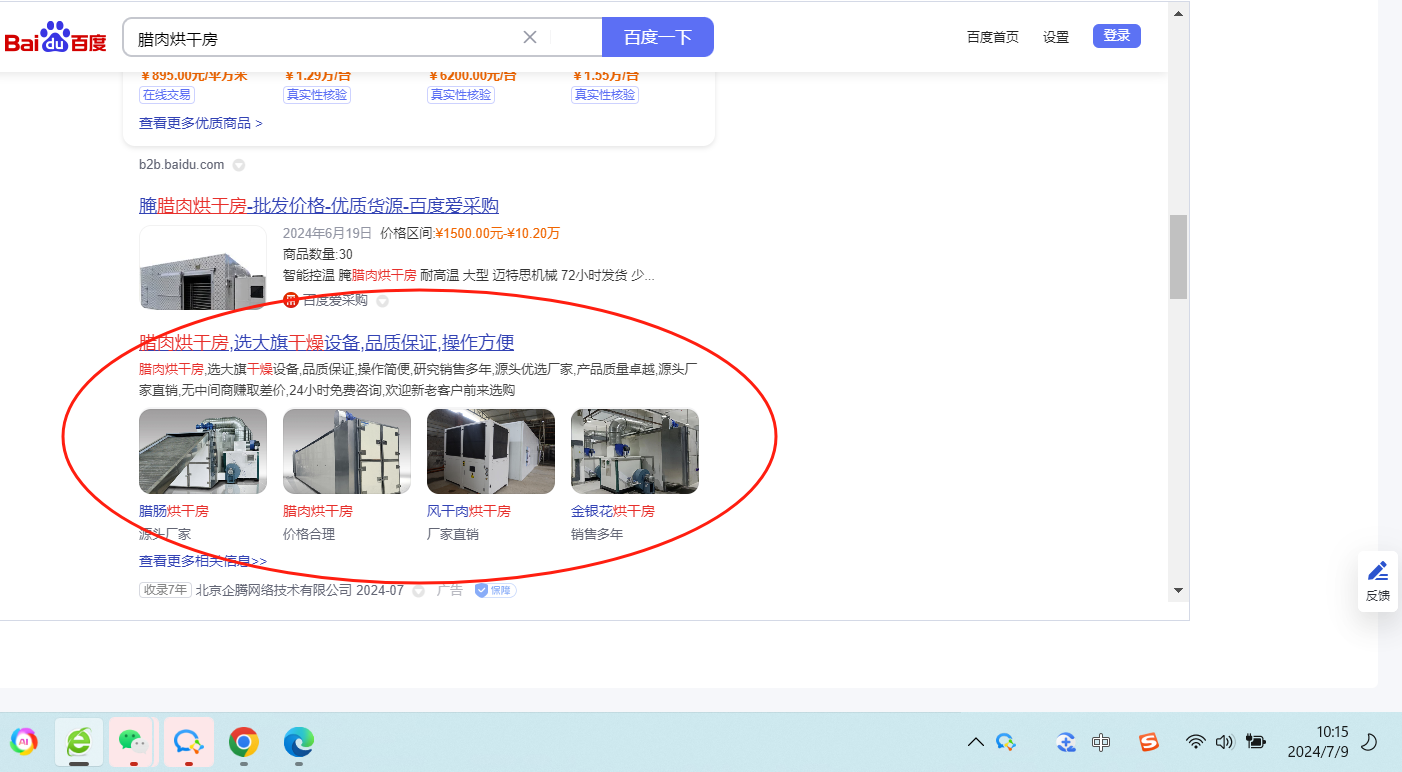1402x772 pixels.
Task: Click 真实性核验 tag under ¥1.29万
Action: tap(317, 95)
